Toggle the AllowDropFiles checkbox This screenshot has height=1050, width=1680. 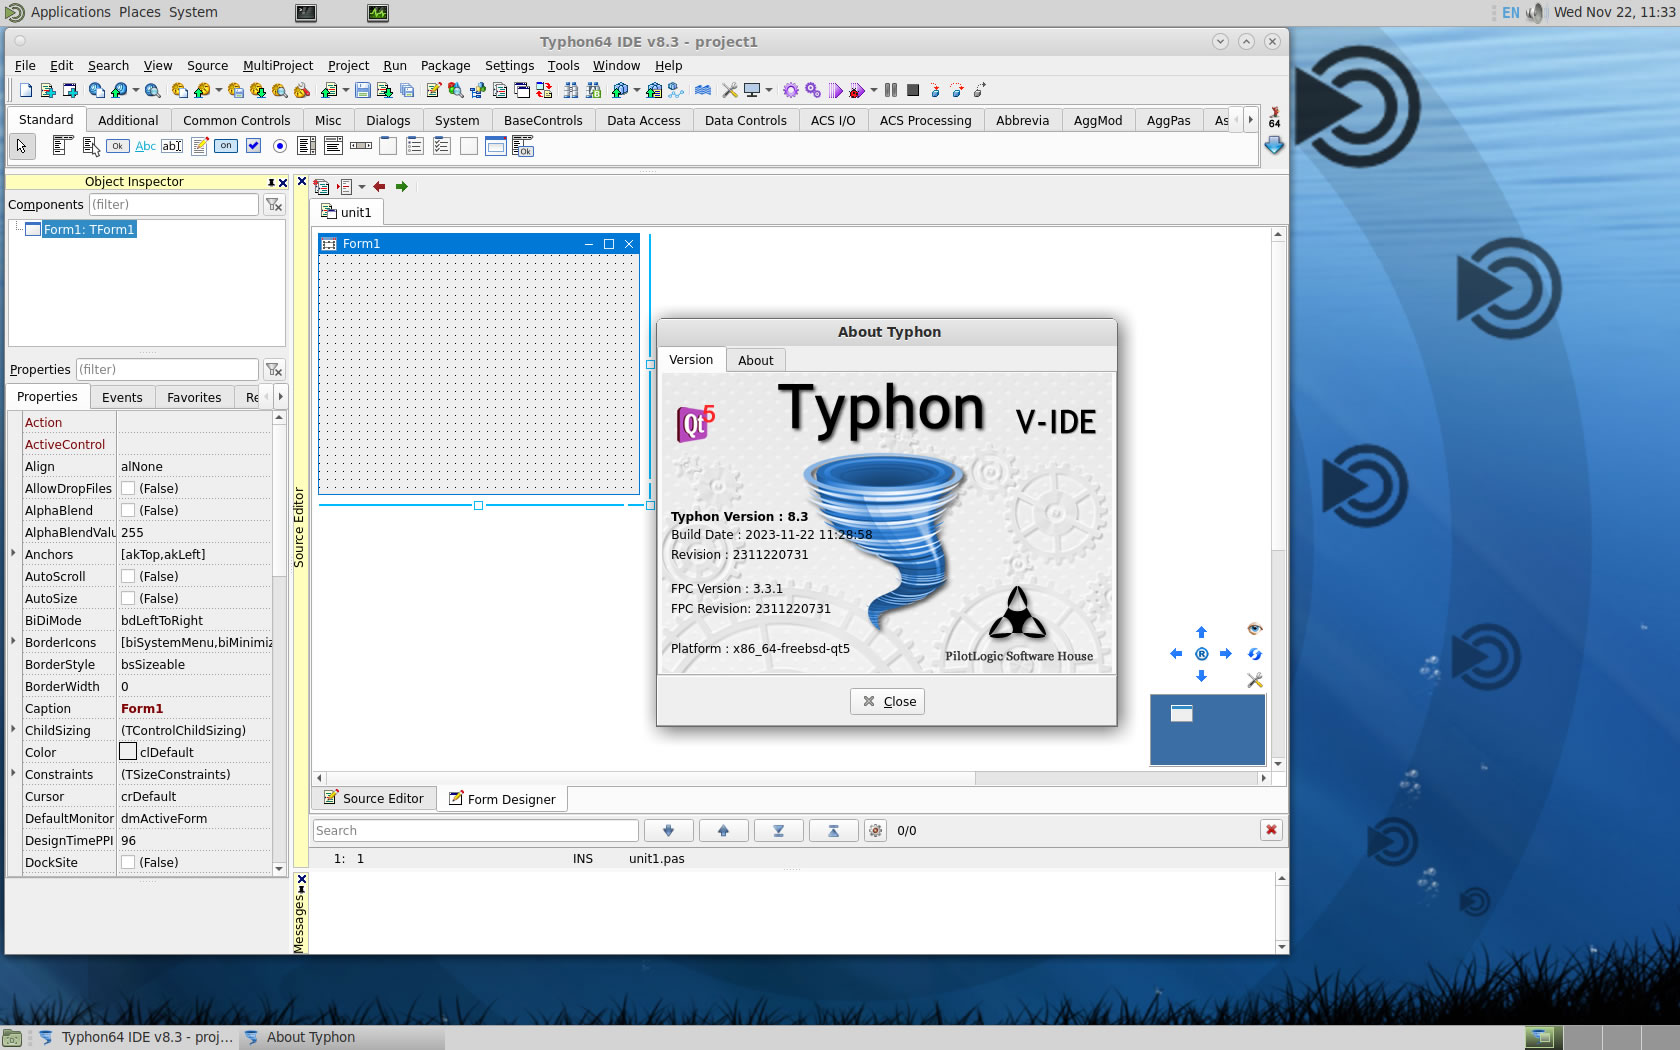pos(128,489)
